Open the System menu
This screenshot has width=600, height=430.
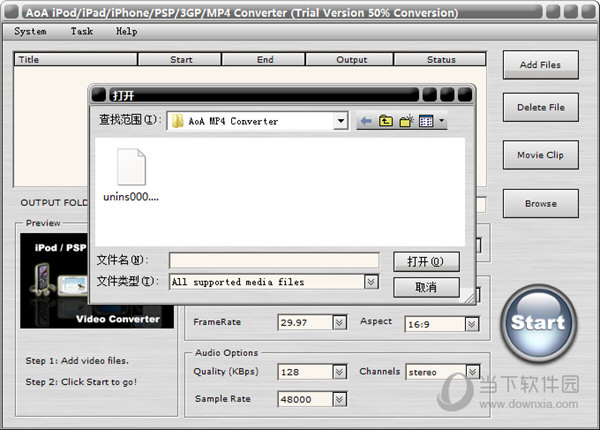click(x=30, y=31)
